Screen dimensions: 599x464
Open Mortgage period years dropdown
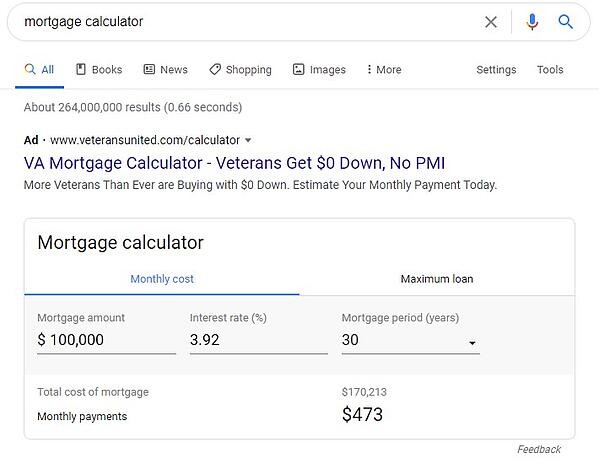click(411, 340)
